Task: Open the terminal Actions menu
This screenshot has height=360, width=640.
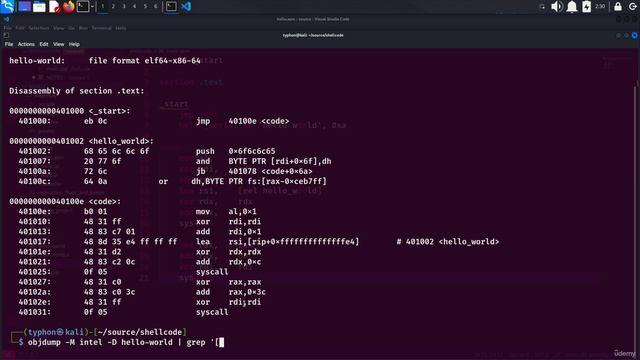Action: click(26, 44)
